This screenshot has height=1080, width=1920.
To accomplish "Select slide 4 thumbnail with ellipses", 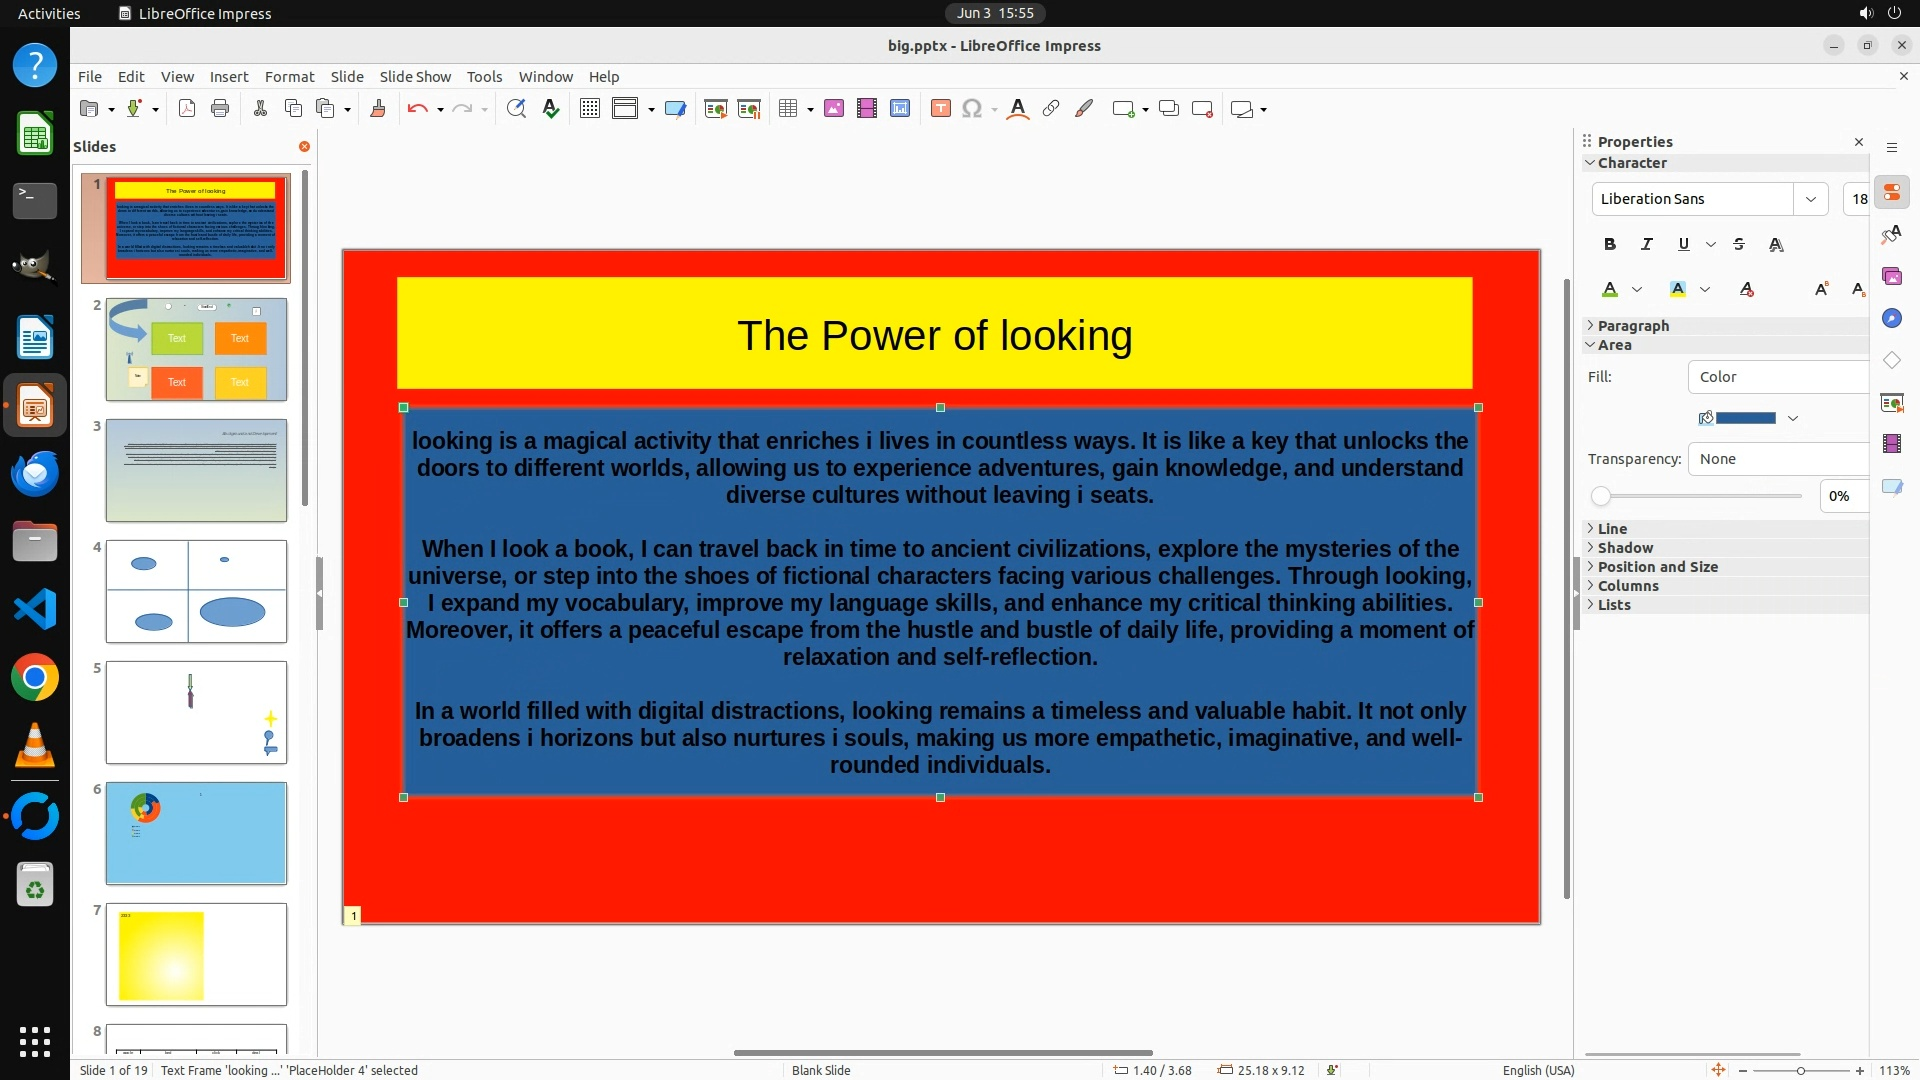I will pyautogui.click(x=196, y=591).
